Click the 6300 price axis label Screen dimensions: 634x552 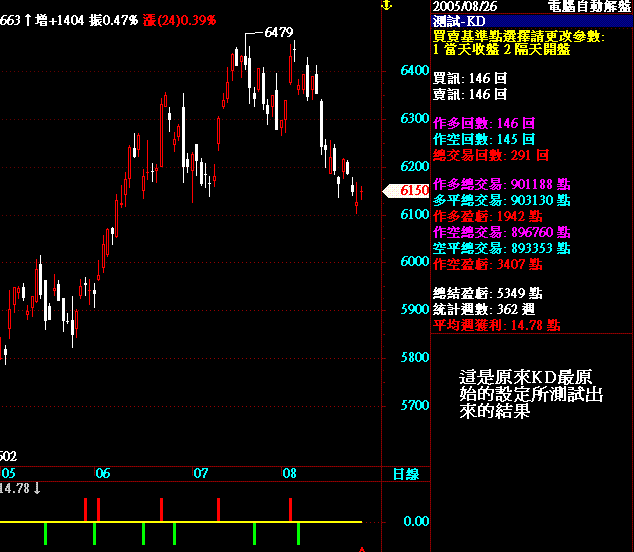click(x=414, y=118)
